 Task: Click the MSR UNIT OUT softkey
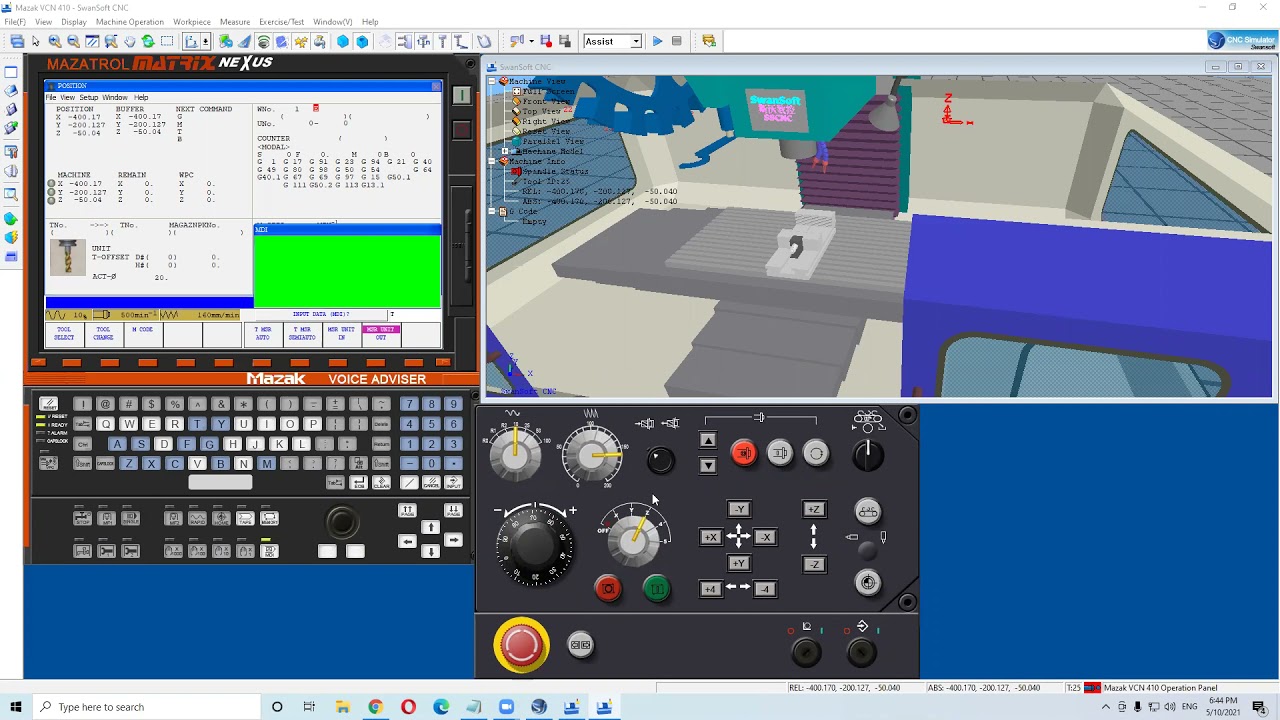click(381, 334)
